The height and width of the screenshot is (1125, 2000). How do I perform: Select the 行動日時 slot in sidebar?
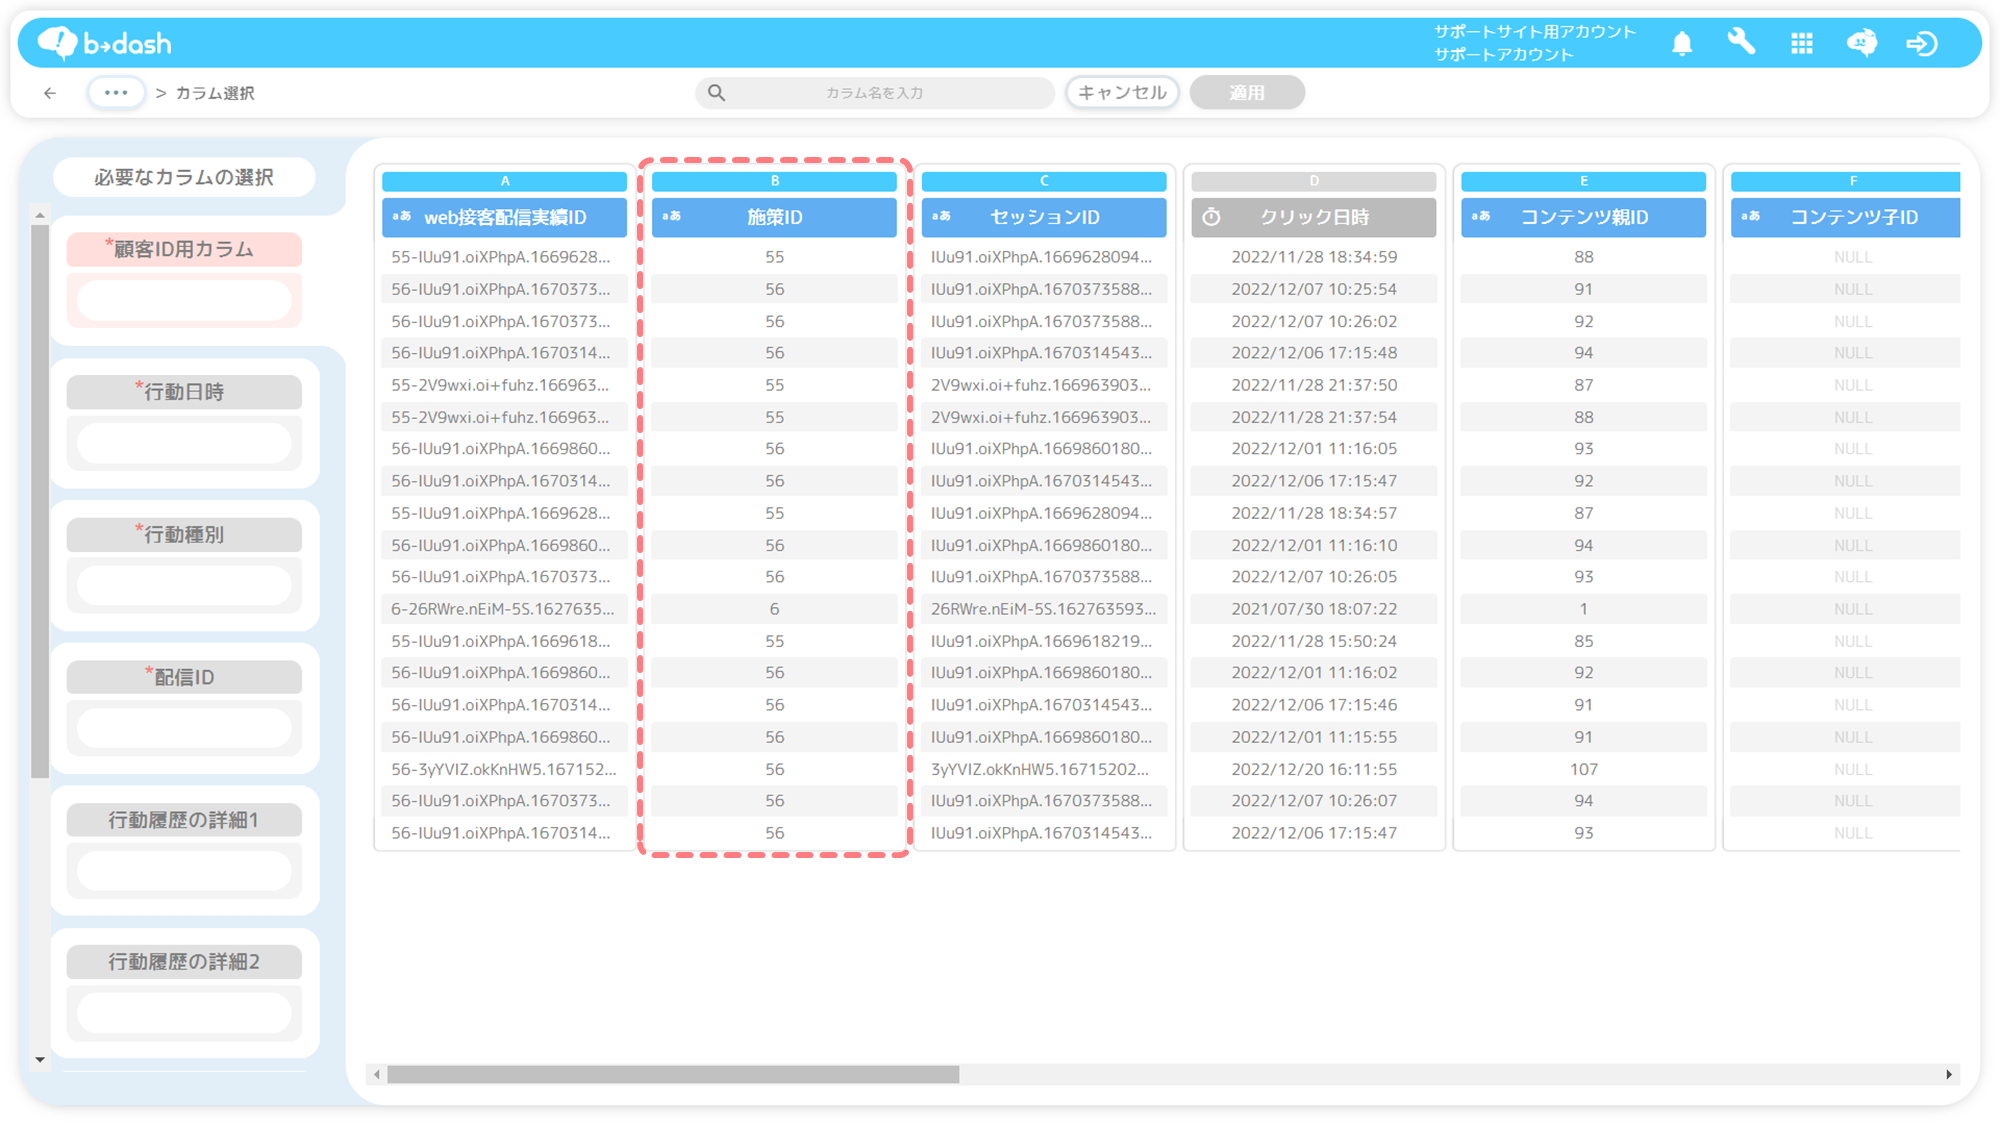(184, 442)
